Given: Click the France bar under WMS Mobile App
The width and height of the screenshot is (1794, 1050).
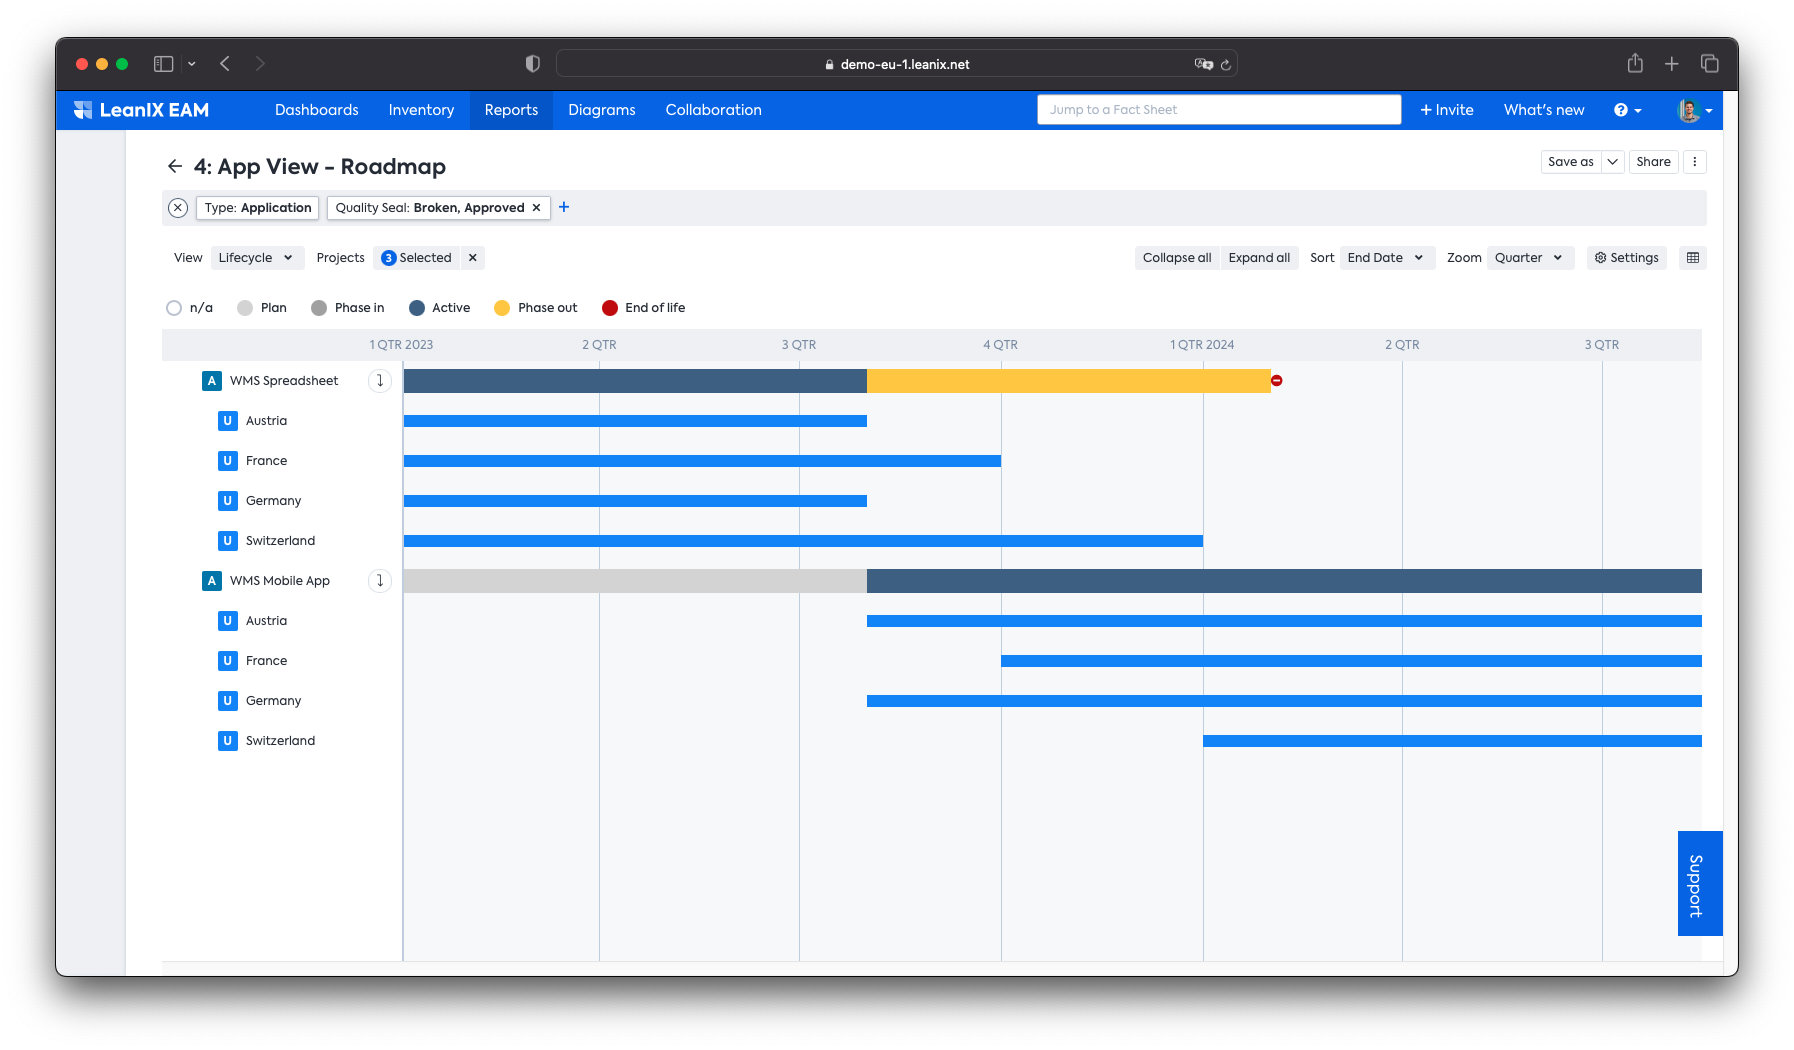Looking at the screenshot, I should [x=1351, y=661].
